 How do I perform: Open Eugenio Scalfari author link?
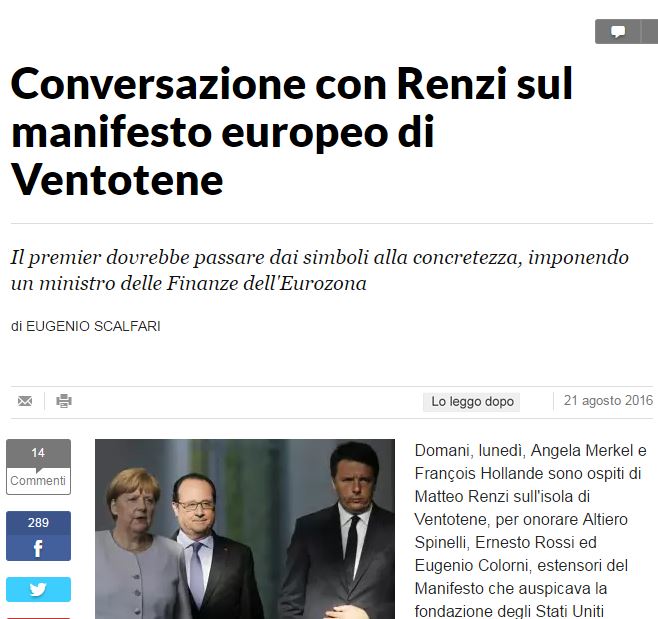[93, 326]
